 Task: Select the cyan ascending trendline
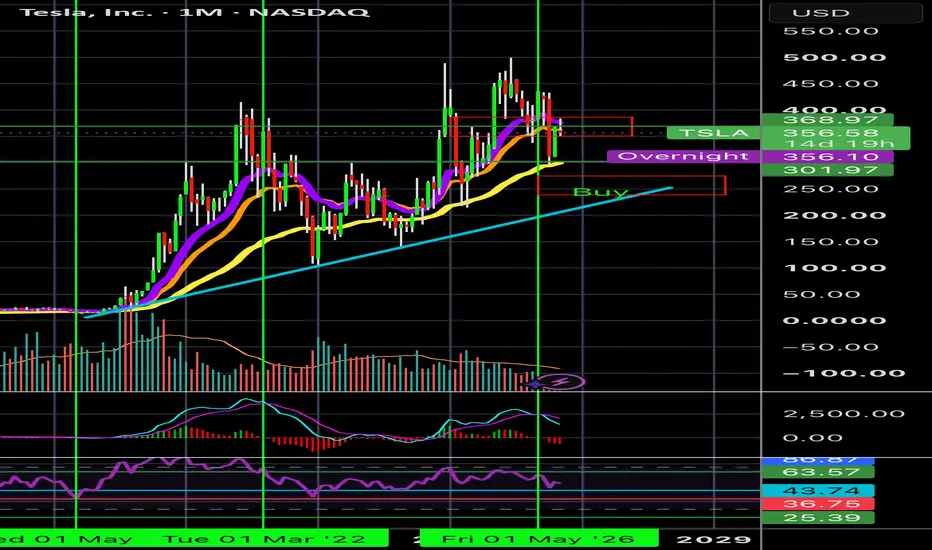pyautogui.click(x=380, y=252)
